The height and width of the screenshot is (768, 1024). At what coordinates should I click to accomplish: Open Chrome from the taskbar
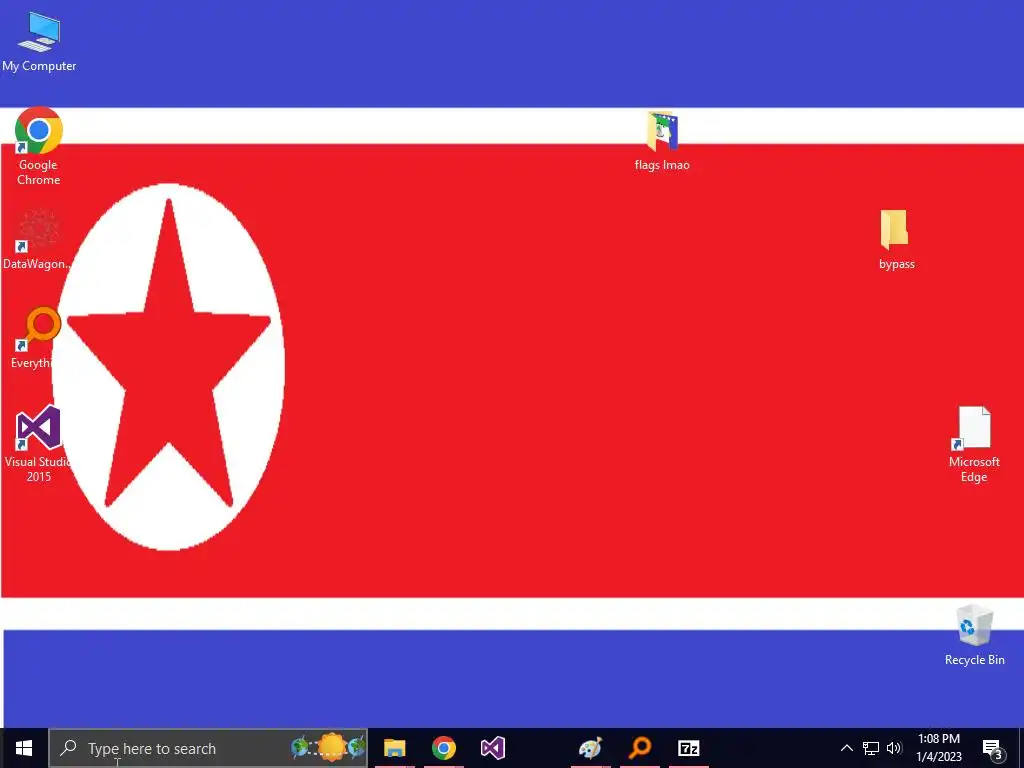[443, 748]
